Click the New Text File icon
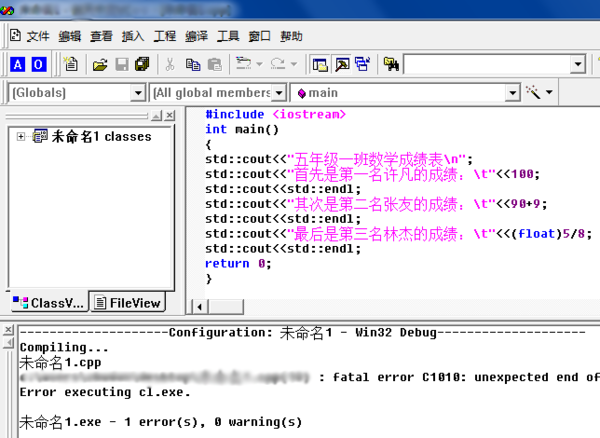The height and width of the screenshot is (438, 600). (x=71, y=64)
